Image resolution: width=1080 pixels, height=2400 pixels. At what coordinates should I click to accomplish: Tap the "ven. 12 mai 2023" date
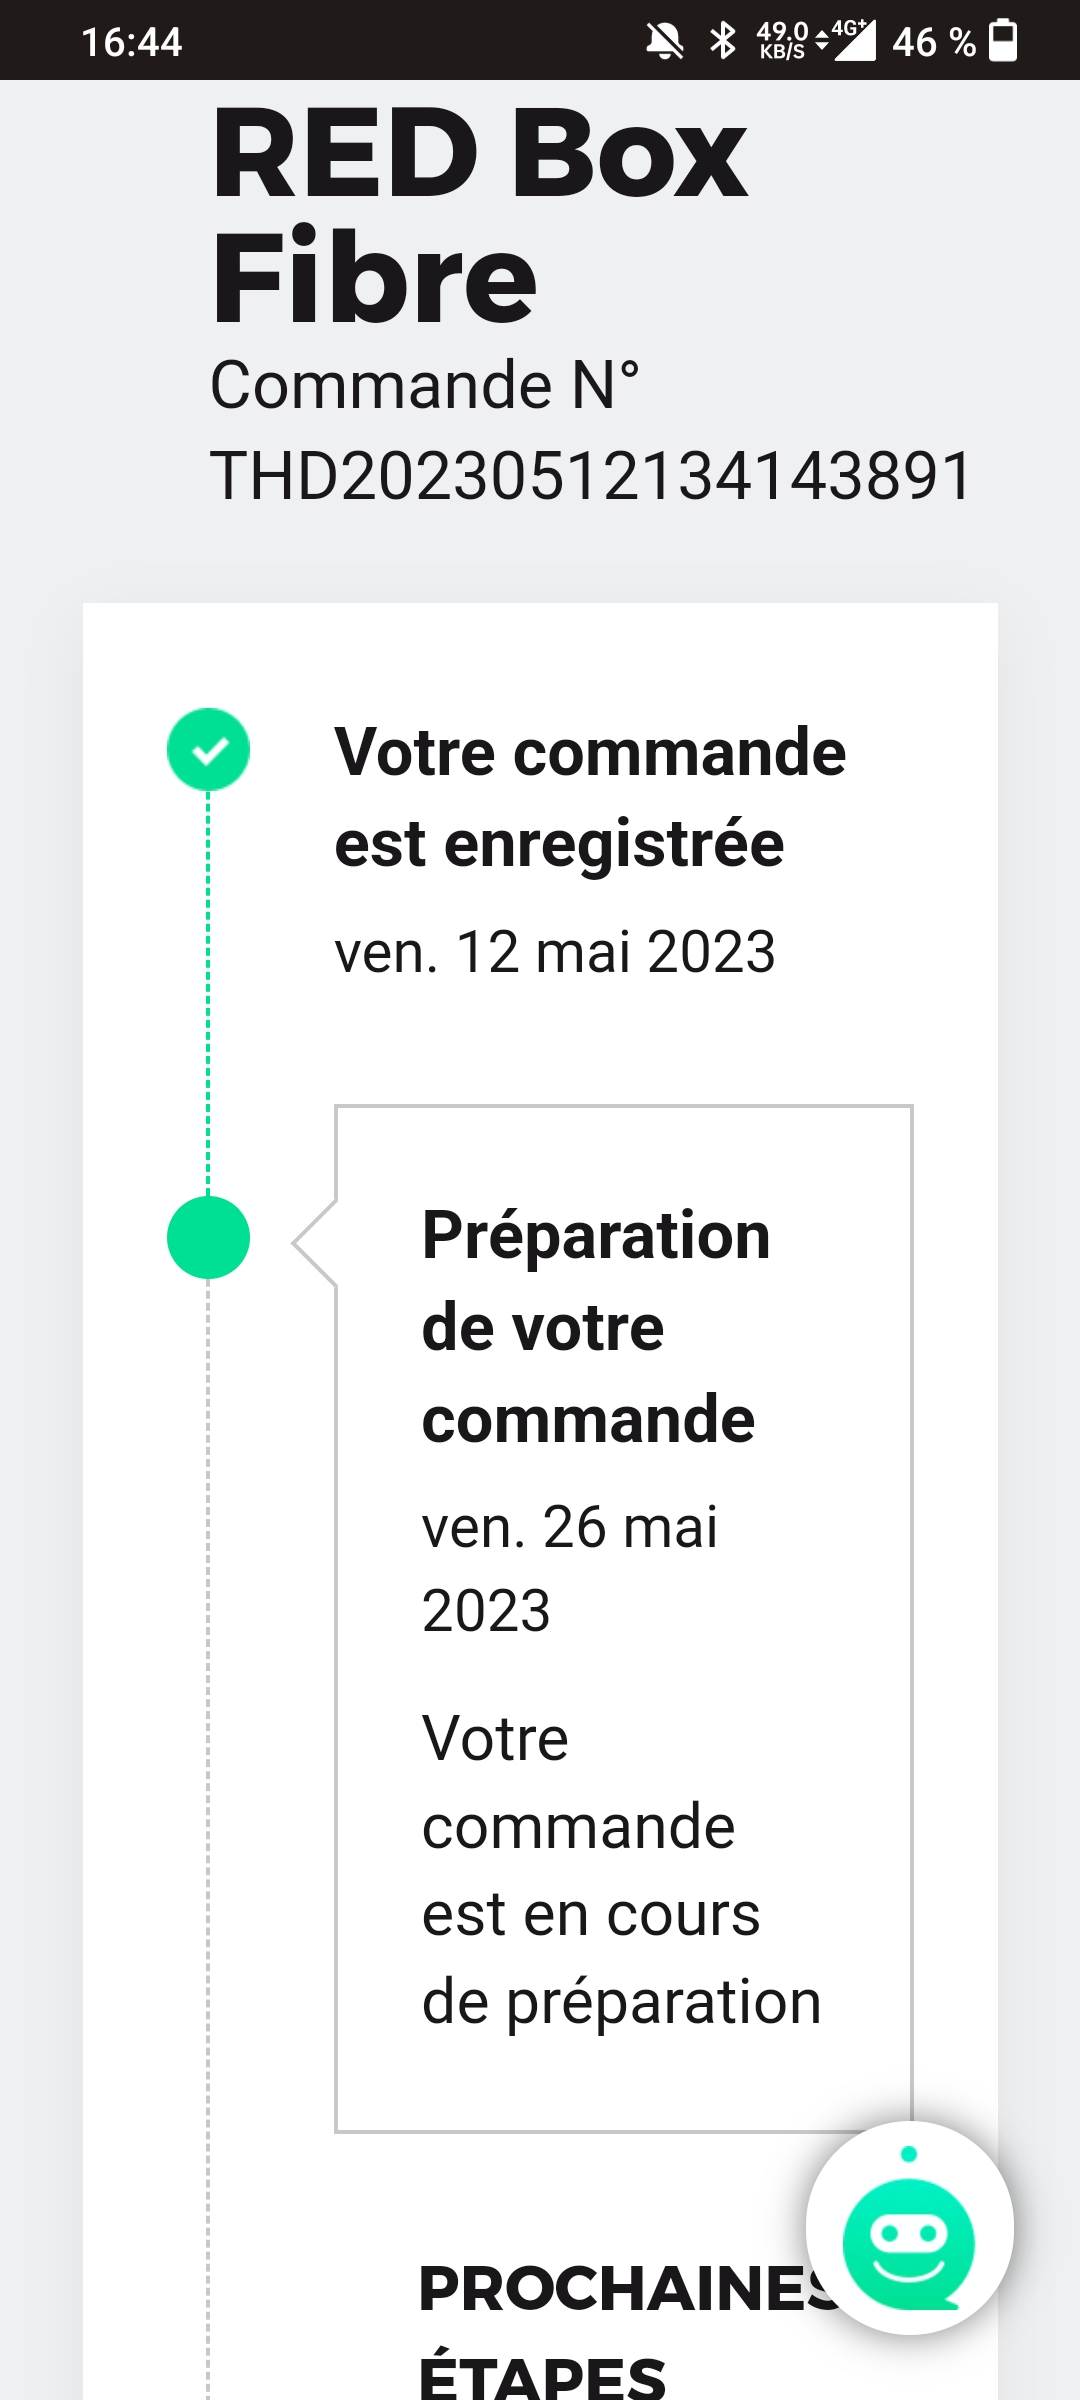[555, 951]
